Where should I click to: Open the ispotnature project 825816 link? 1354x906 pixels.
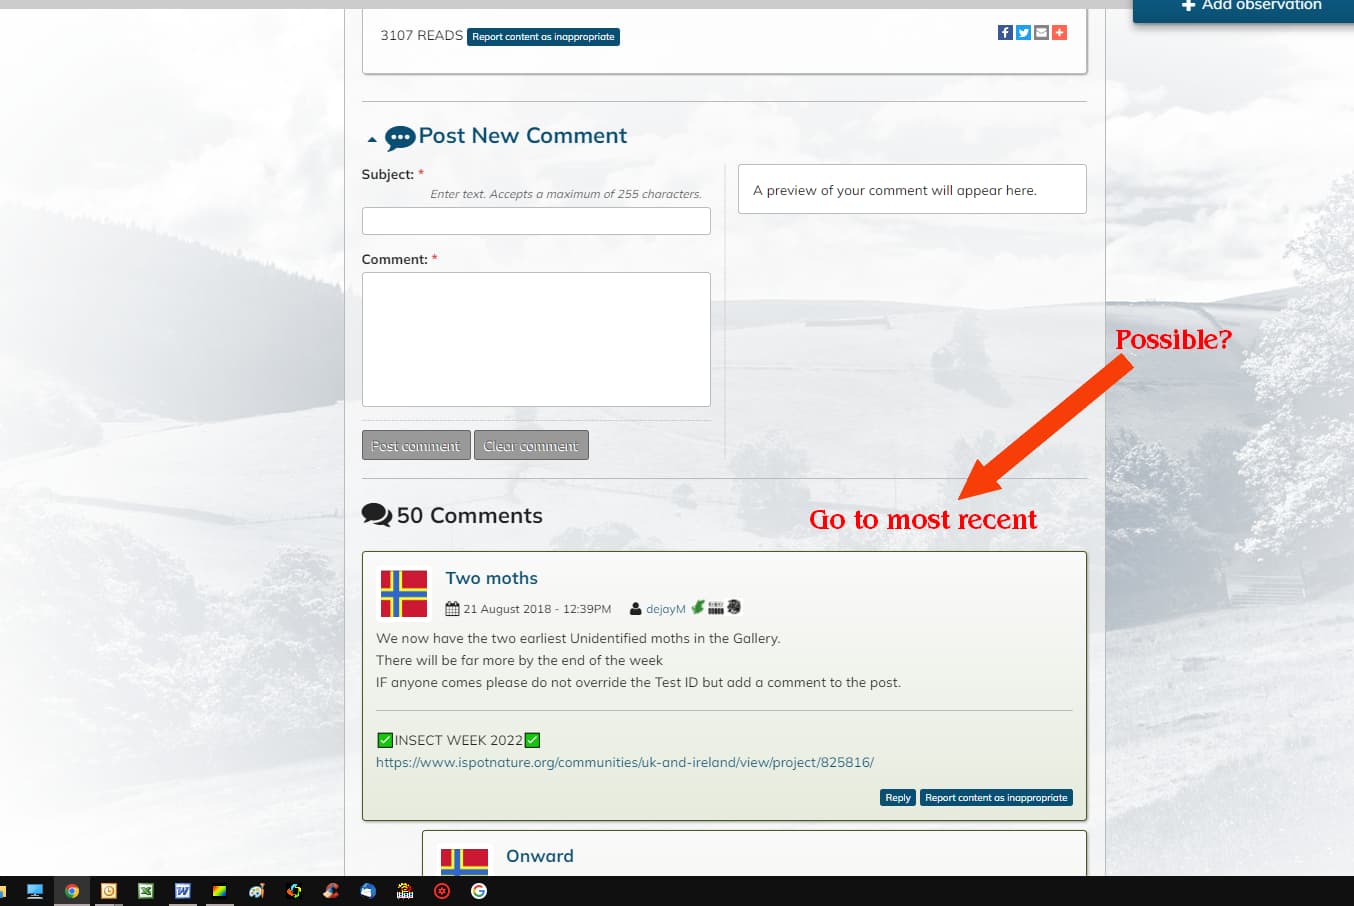tap(625, 762)
